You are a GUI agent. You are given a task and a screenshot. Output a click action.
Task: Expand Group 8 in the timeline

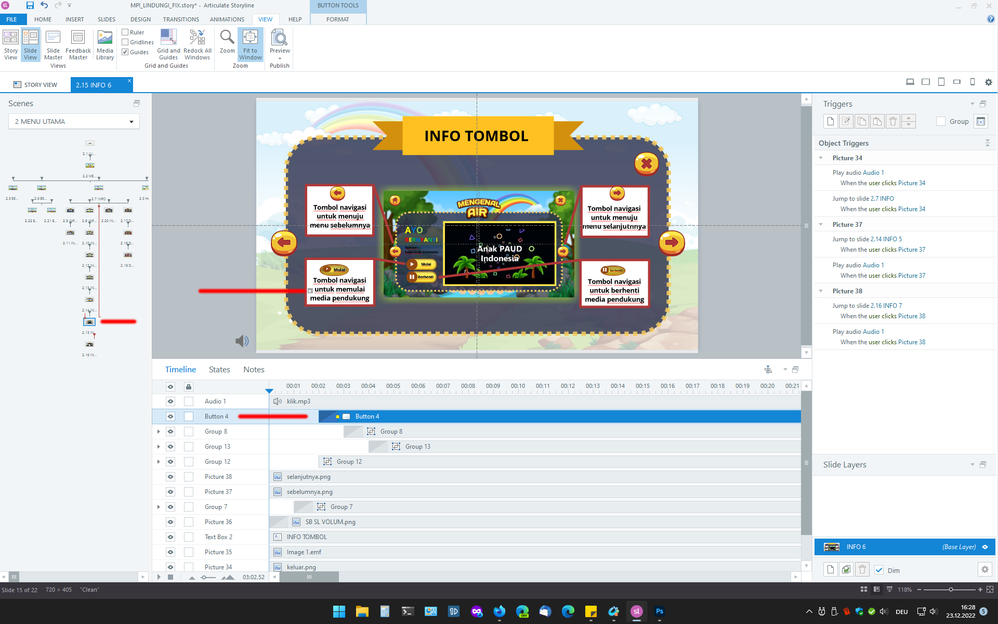click(158, 432)
